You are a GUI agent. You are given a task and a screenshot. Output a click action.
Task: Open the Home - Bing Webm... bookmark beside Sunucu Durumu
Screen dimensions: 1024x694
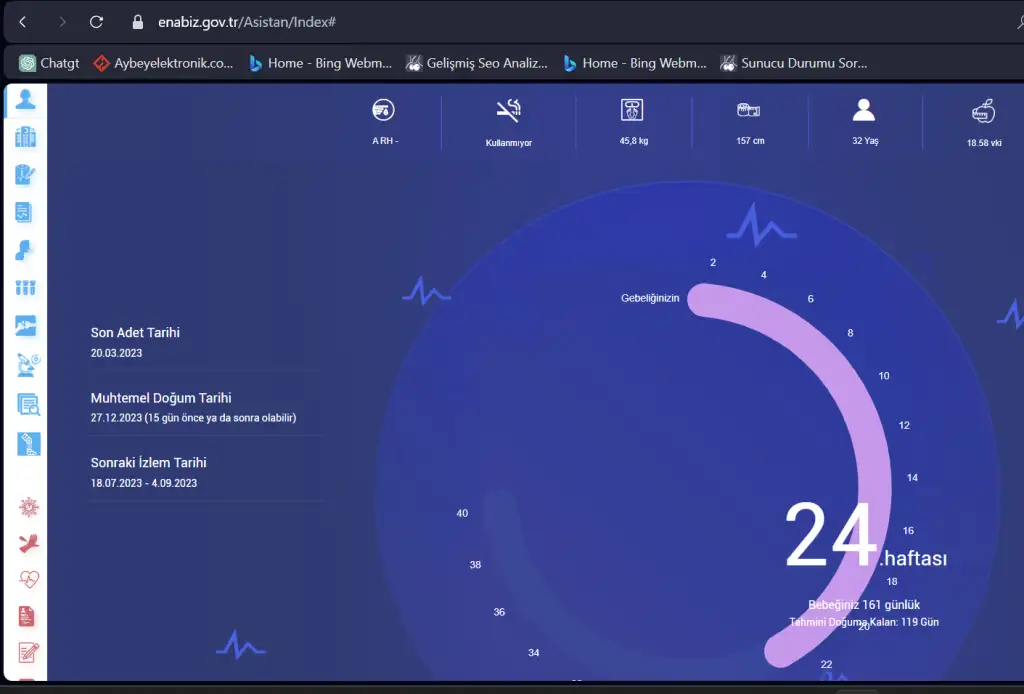635,63
